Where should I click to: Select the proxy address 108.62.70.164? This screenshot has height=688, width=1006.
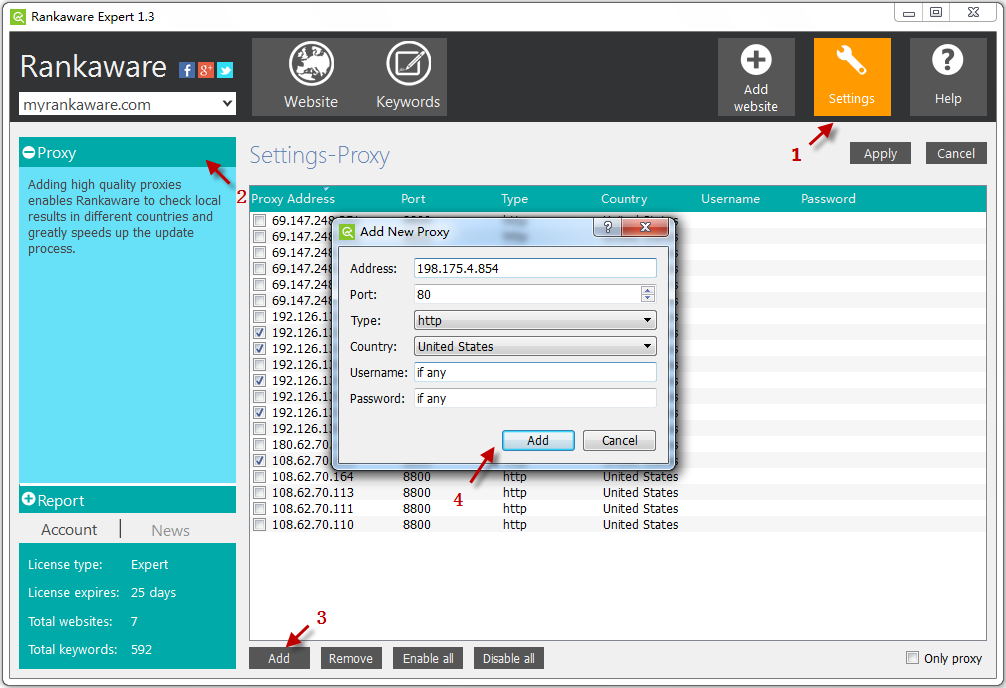click(313, 477)
